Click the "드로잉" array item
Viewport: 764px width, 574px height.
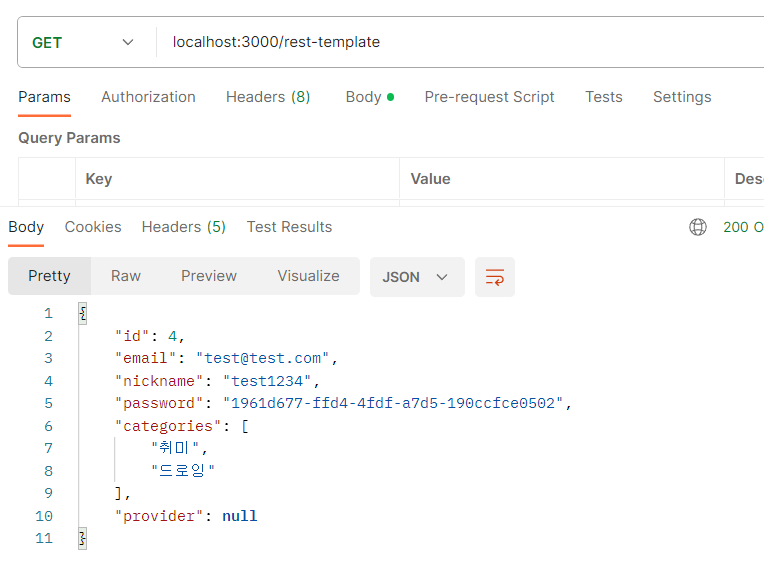point(183,471)
